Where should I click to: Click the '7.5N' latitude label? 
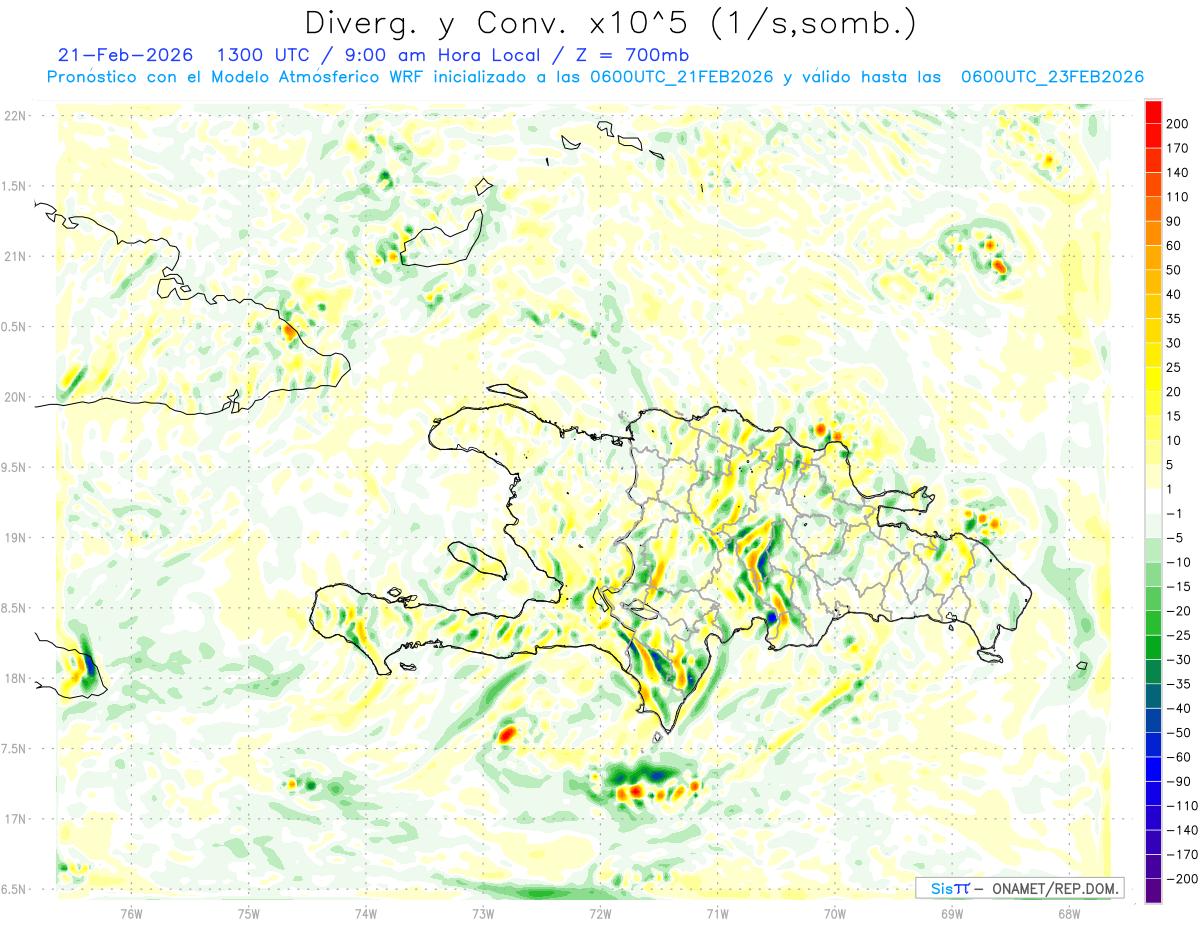(x=15, y=748)
